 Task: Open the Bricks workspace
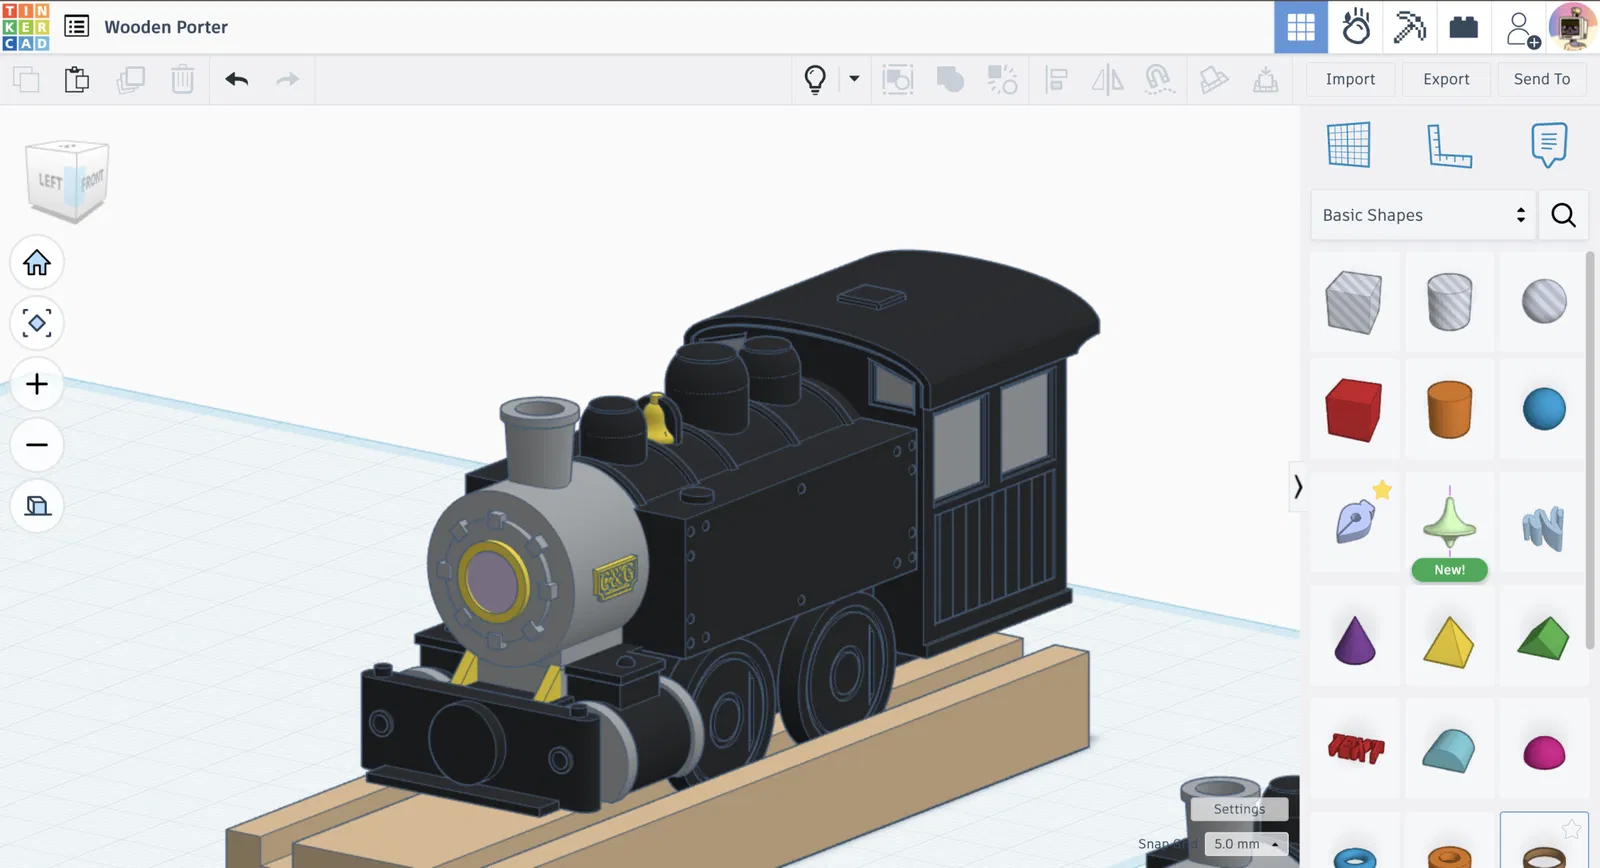coord(1464,27)
